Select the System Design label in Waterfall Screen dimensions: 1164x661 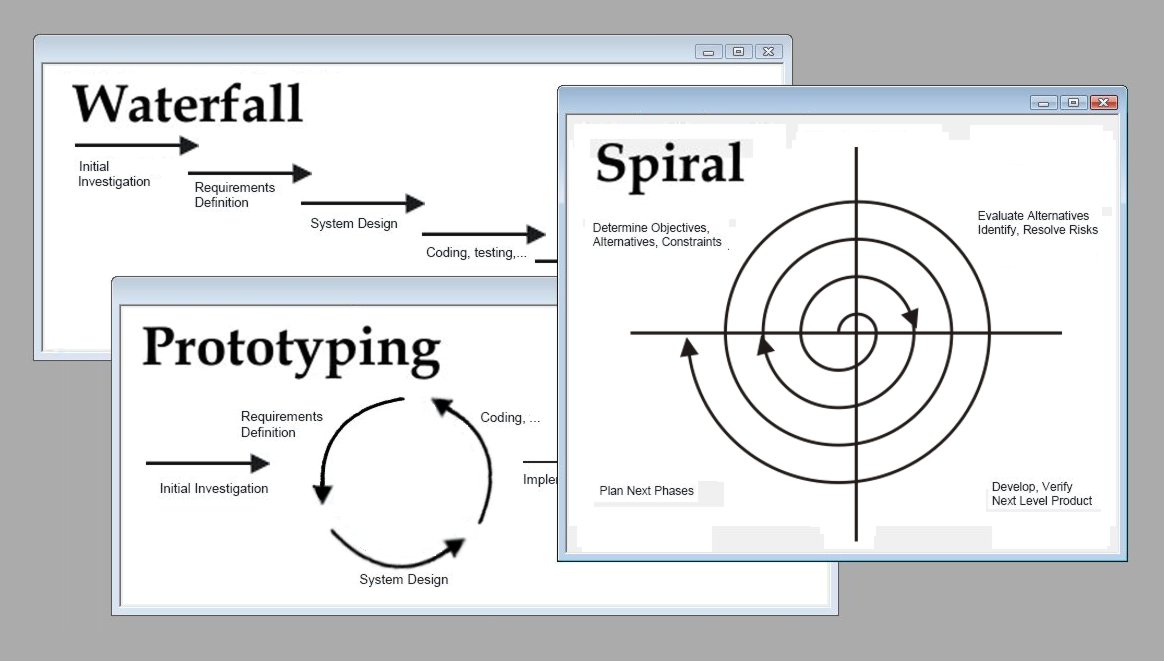[353, 223]
